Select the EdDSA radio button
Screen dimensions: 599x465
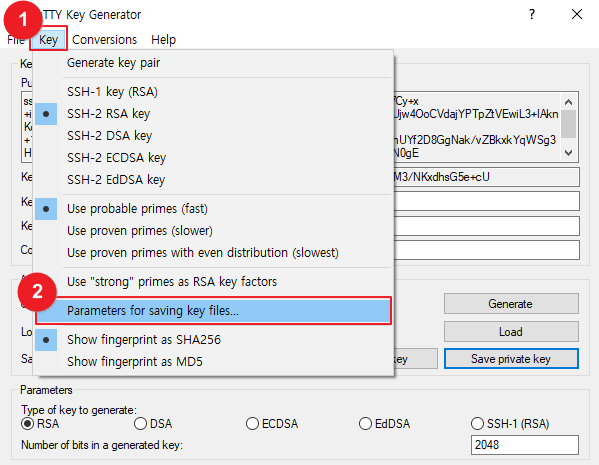click(384, 424)
